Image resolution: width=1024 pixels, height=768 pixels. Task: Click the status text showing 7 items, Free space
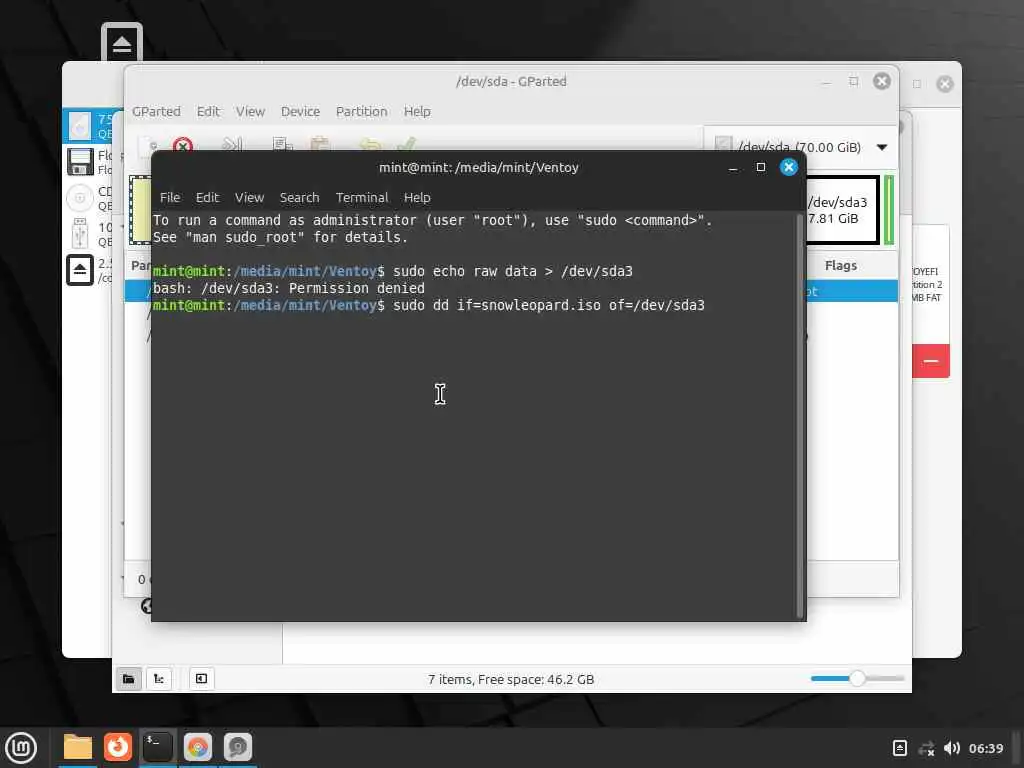(x=511, y=679)
